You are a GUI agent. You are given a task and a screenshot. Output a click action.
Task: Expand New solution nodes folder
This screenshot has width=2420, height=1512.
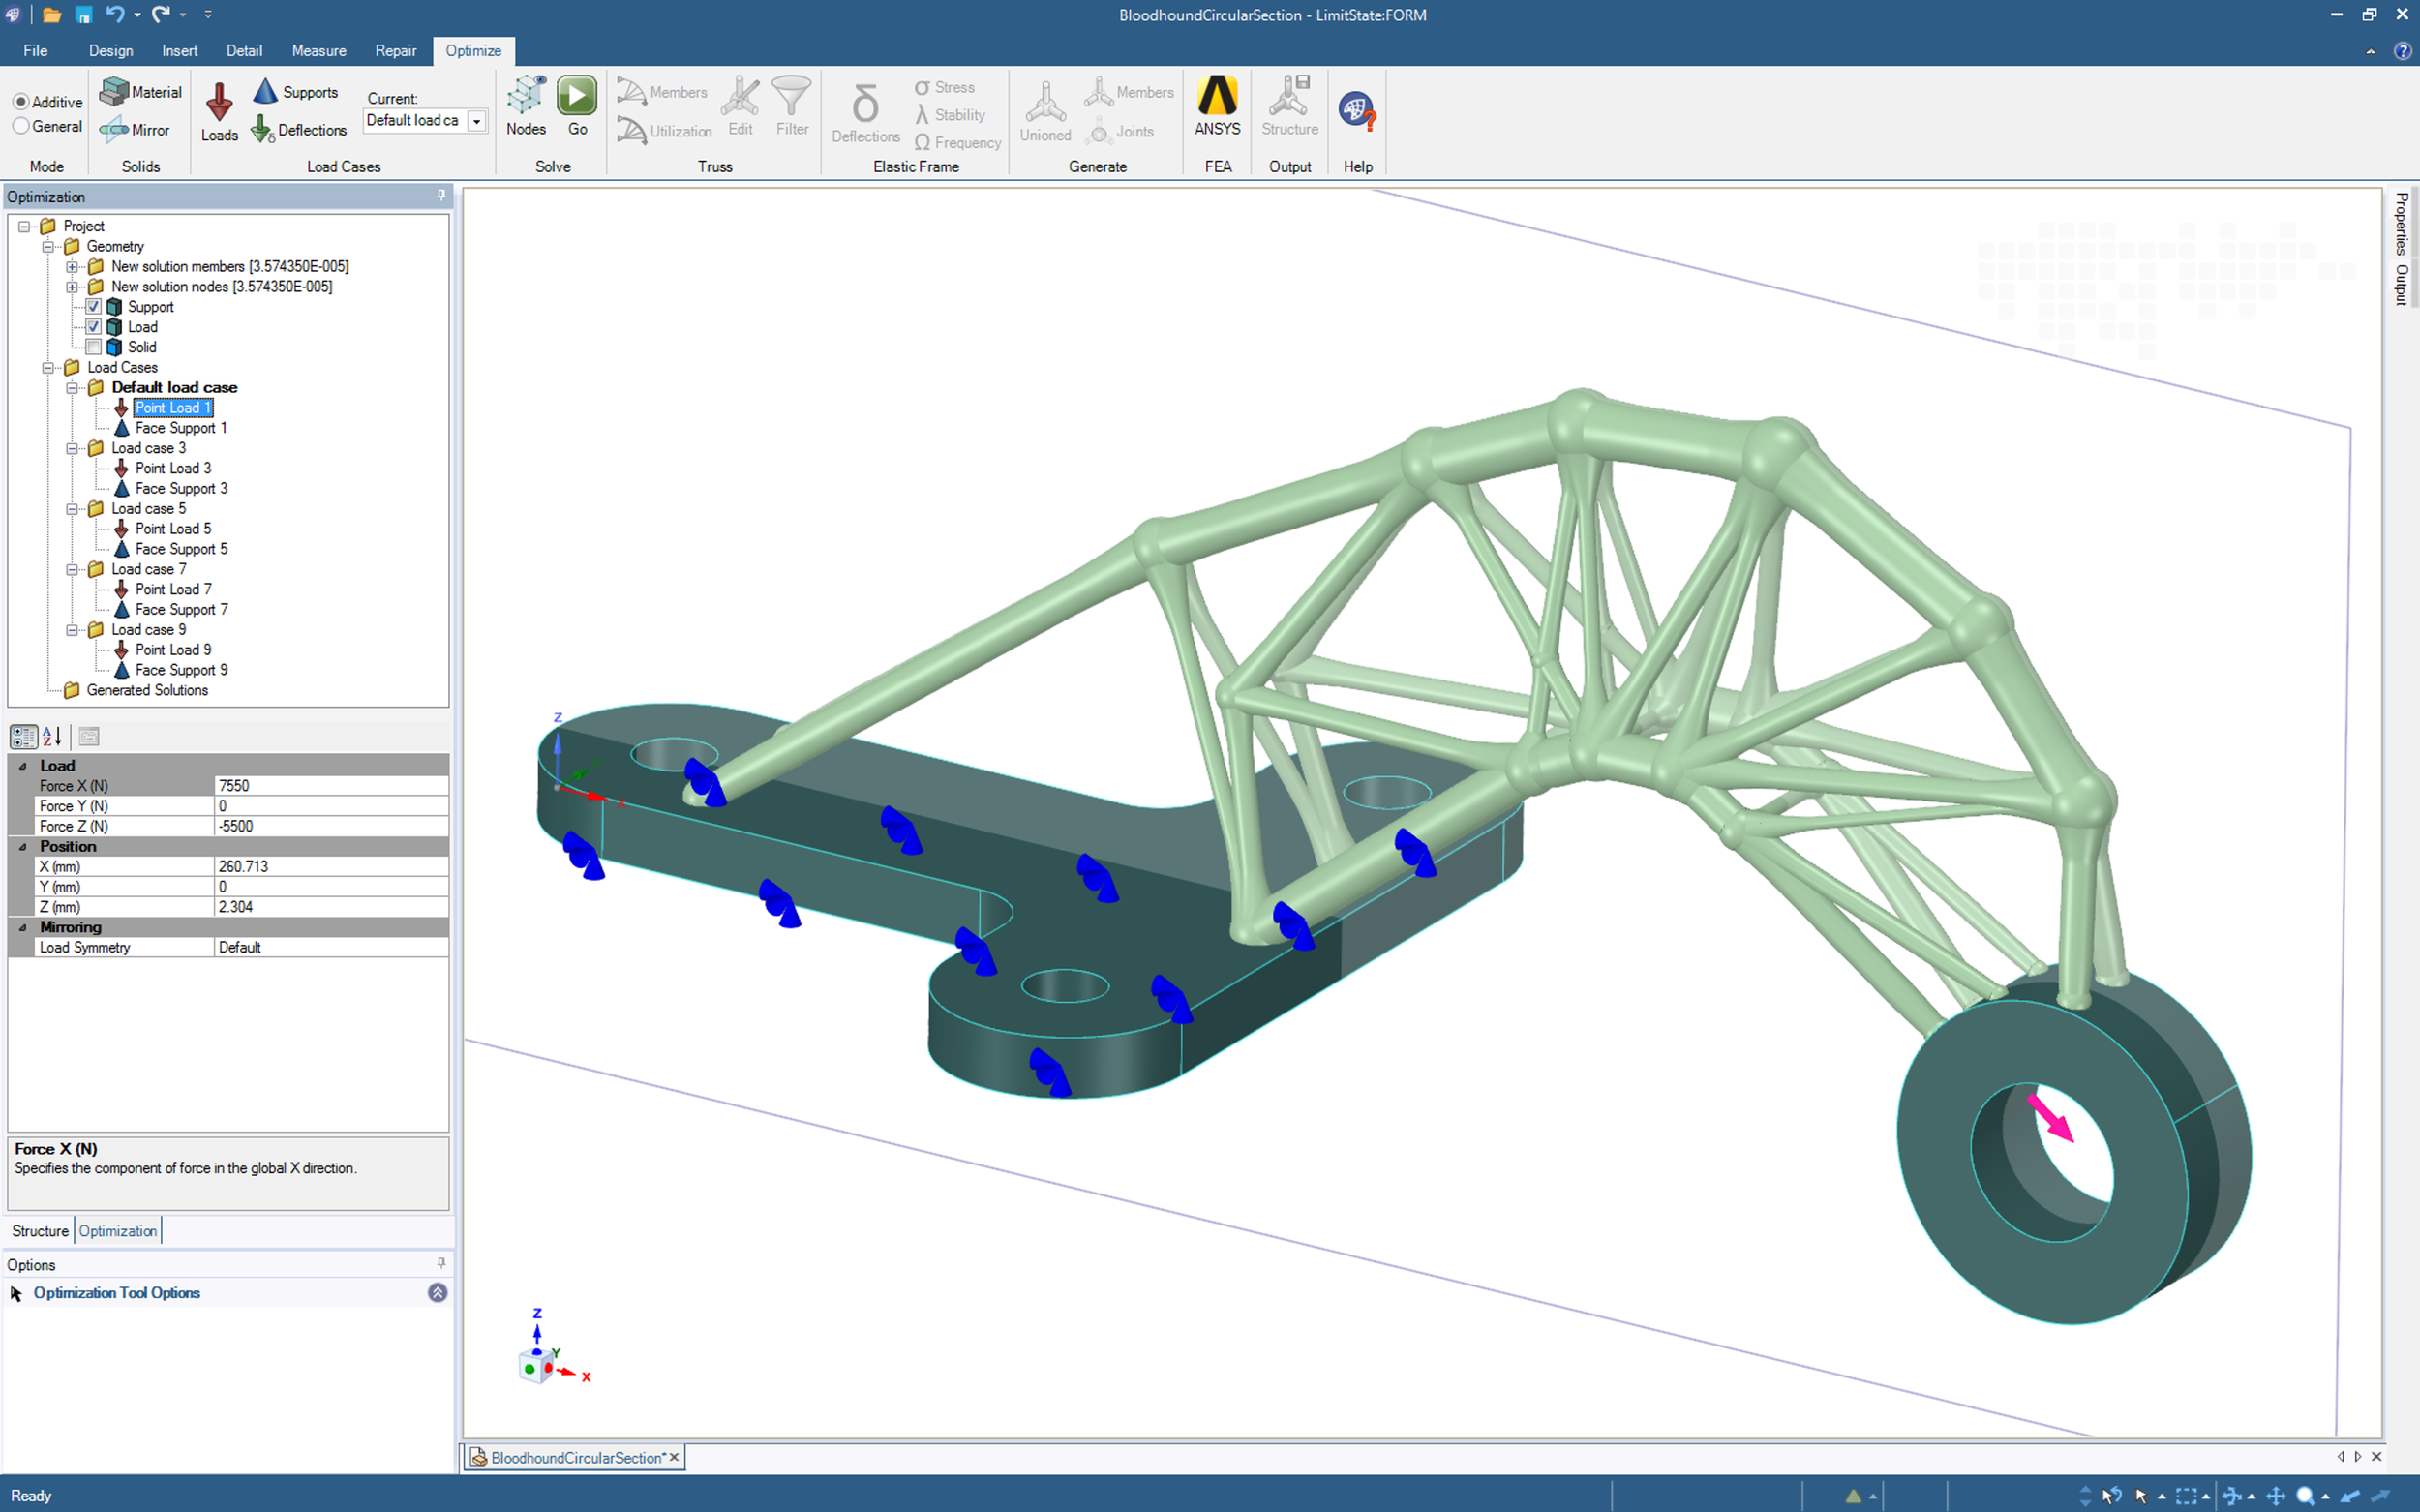point(72,287)
